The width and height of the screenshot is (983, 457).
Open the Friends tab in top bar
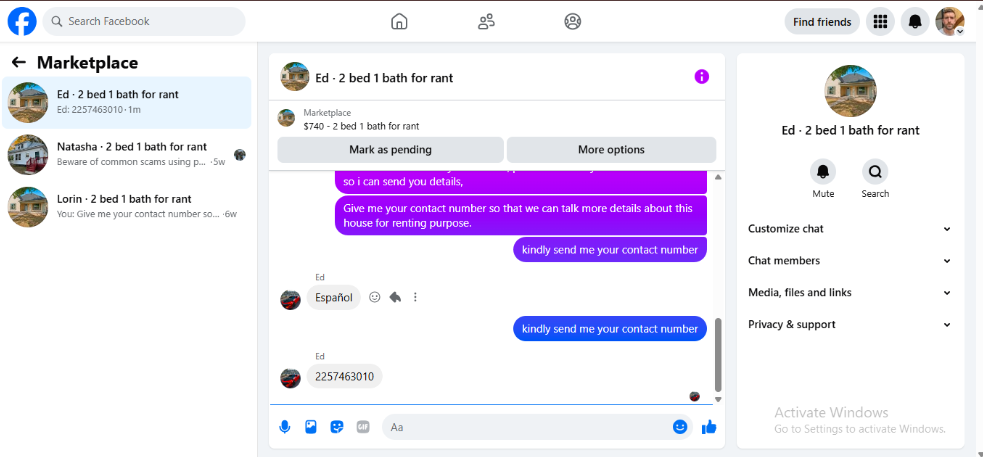point(486,22)
